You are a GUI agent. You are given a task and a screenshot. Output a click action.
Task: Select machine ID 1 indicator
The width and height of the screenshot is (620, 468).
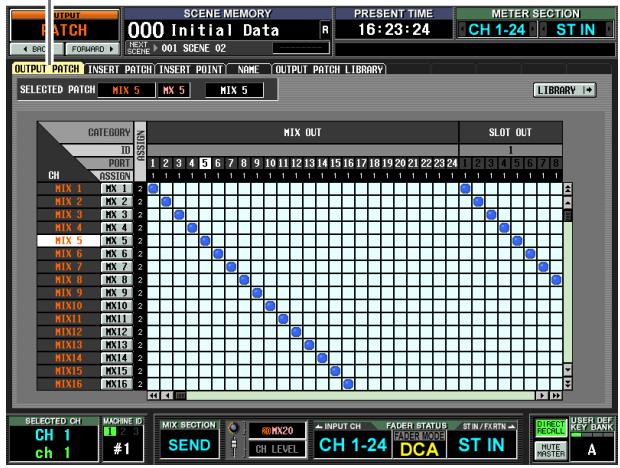tap(110, 432)
